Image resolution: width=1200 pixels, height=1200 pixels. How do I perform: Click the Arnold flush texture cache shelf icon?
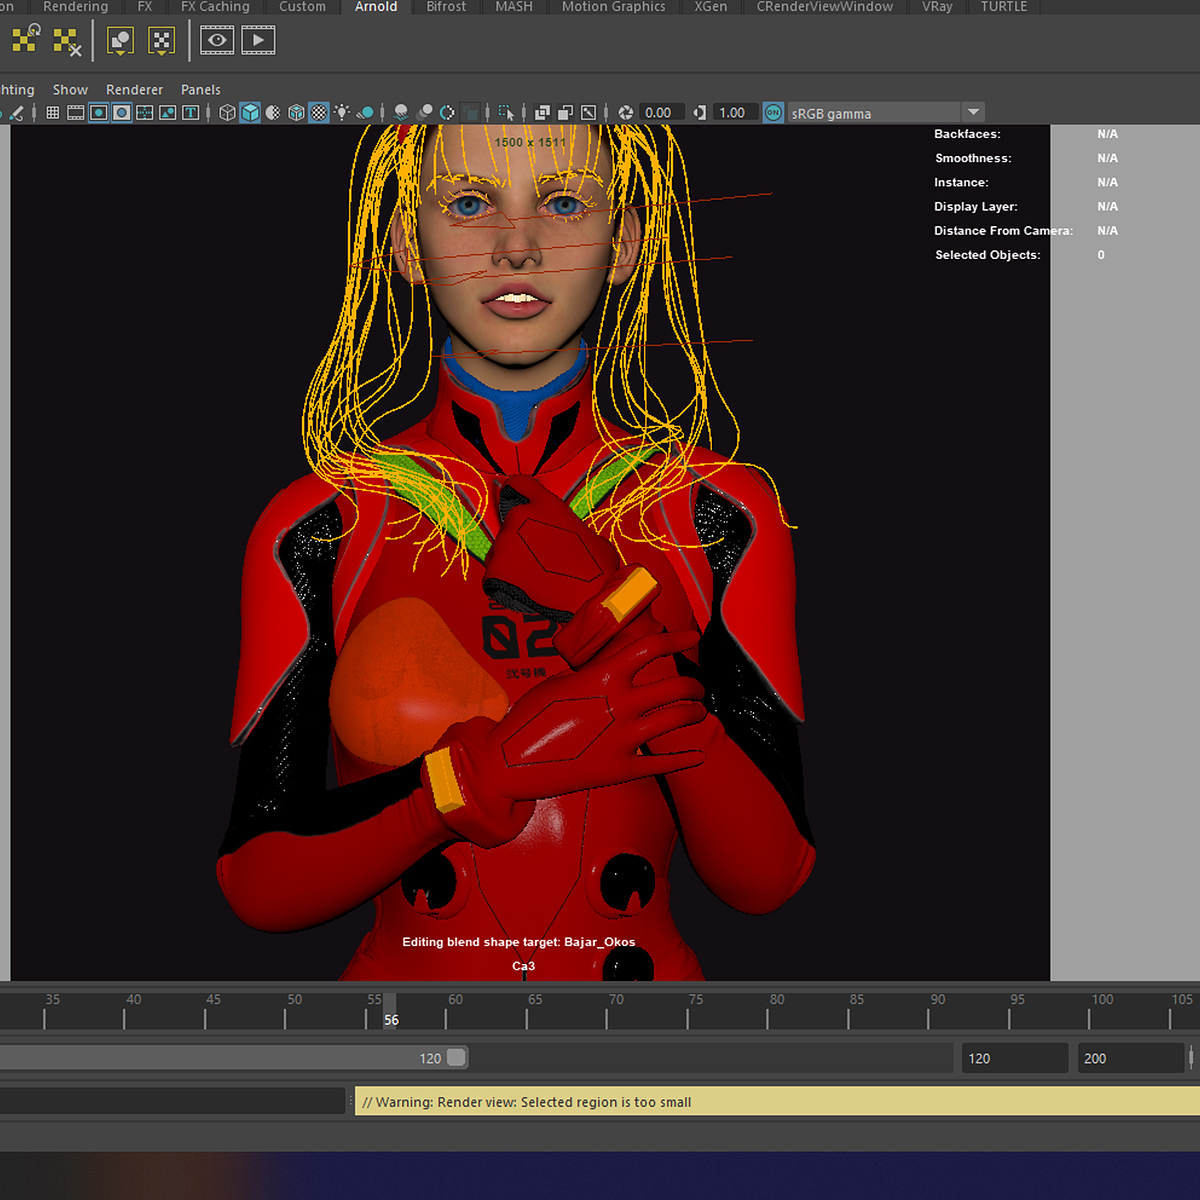point(26,40)
